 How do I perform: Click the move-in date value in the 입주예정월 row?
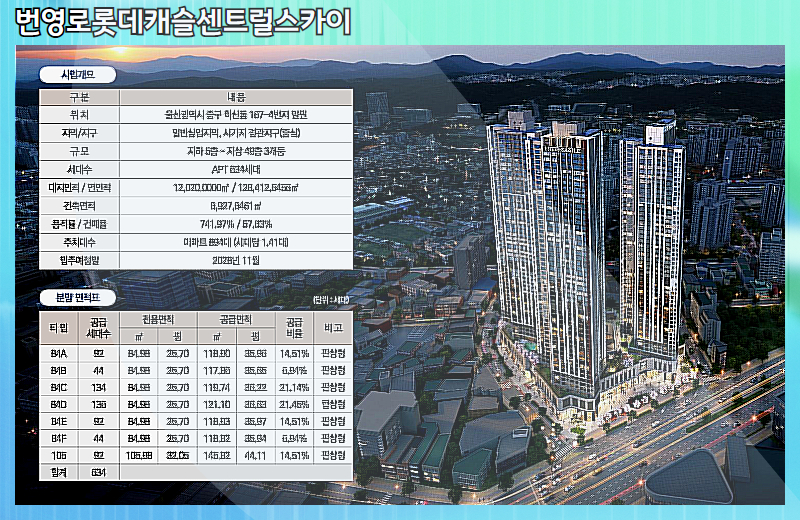click(x=236, y=260)
